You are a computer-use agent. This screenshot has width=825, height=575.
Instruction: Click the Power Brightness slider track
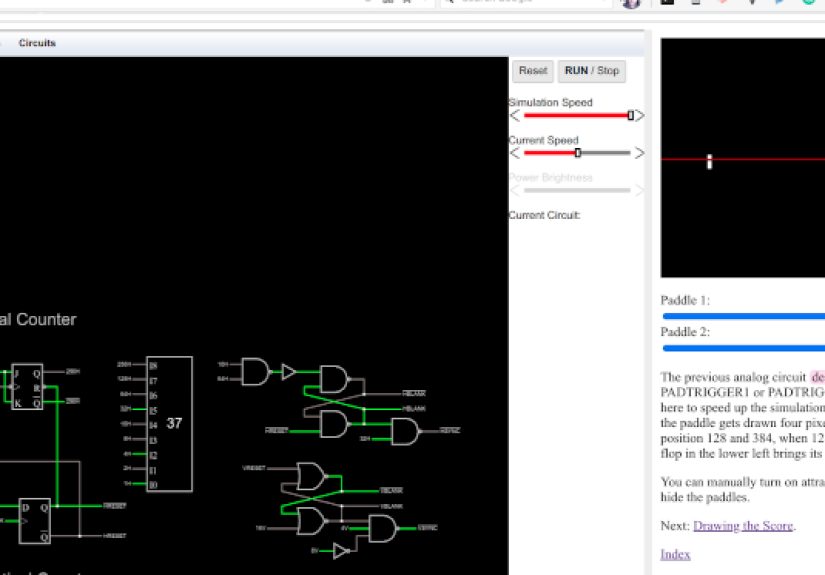tap(577, 190)
